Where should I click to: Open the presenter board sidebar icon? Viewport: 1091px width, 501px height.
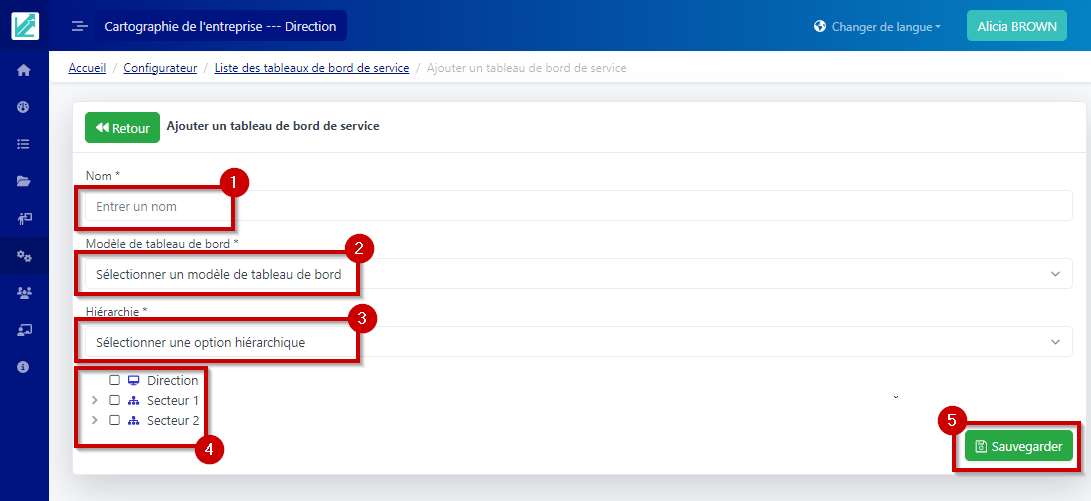24,218
